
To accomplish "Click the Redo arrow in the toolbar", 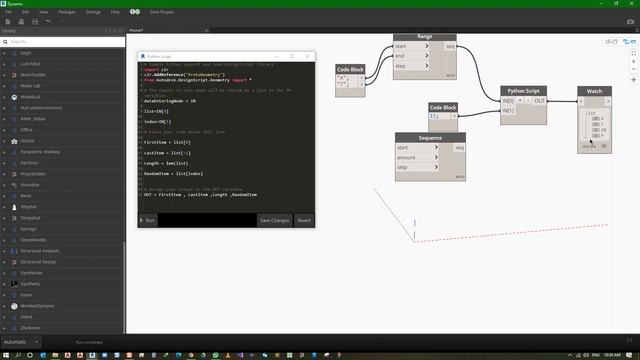I will pos(62,21).
